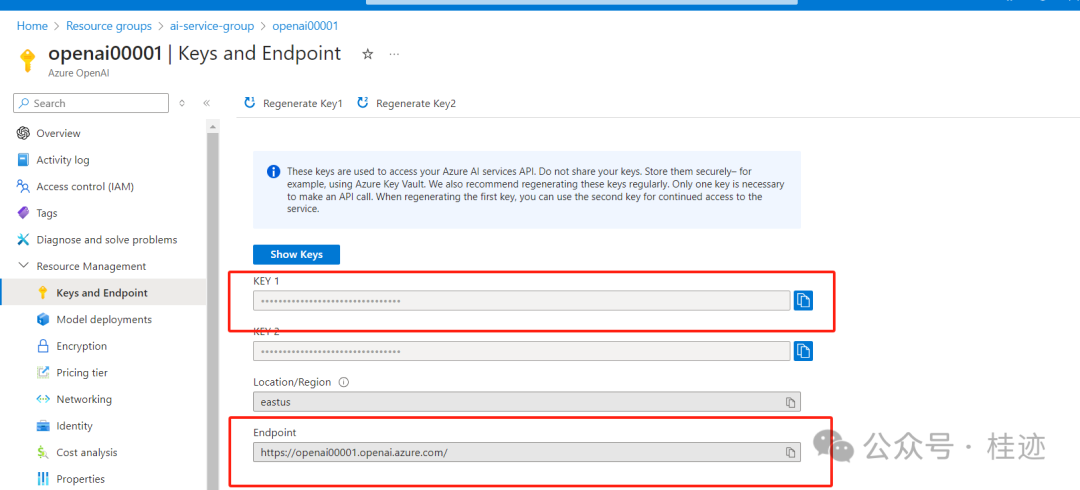Open Overview in sidebar
1080x490 pixels.
pos(59,133)
